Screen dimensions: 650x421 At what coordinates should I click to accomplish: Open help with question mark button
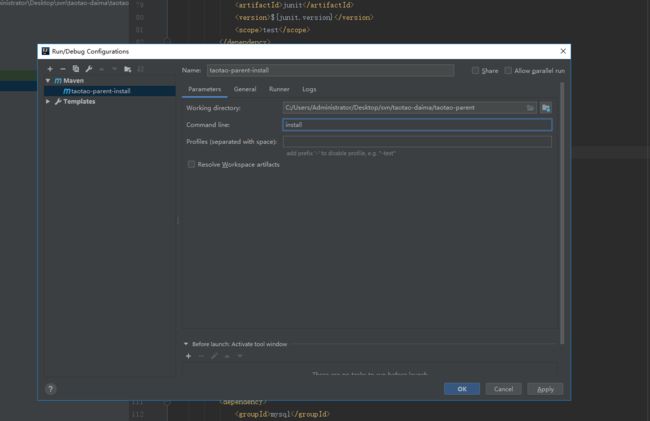tap(51, 389)
